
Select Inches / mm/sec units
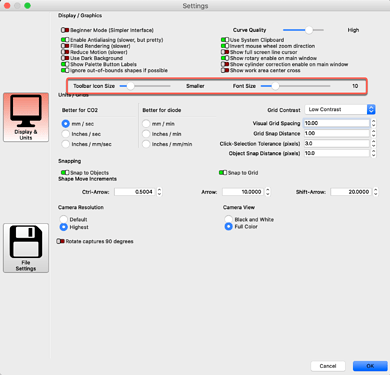click(x=66, y=144)
